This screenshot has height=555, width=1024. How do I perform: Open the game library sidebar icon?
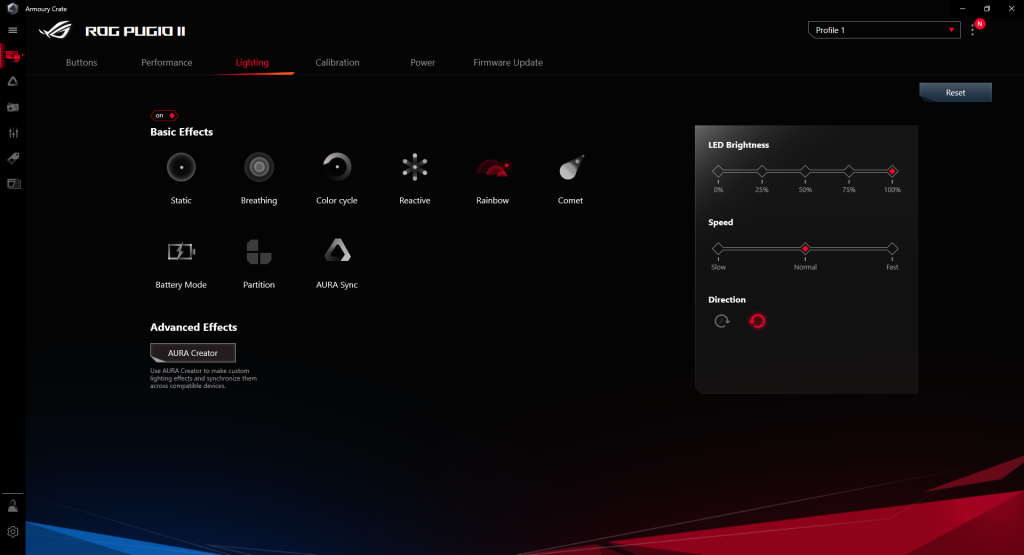(x=12, y=107)
